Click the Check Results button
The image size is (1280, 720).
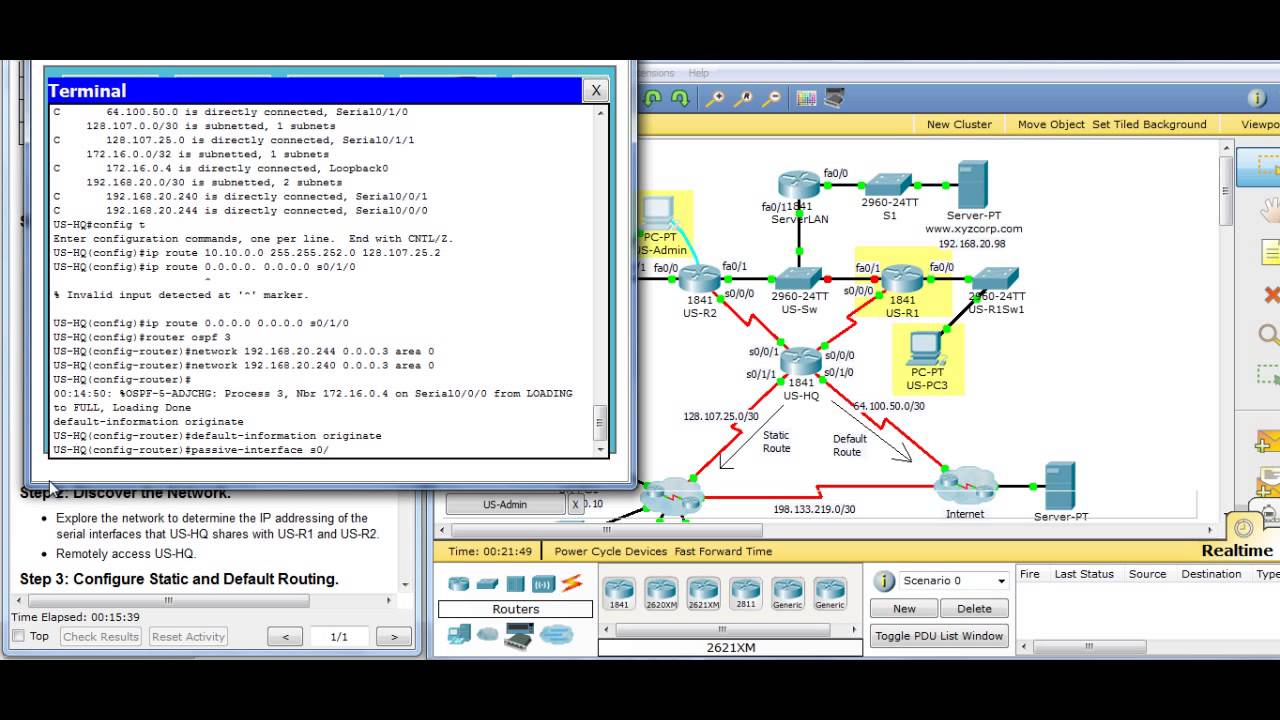point(101,636)
